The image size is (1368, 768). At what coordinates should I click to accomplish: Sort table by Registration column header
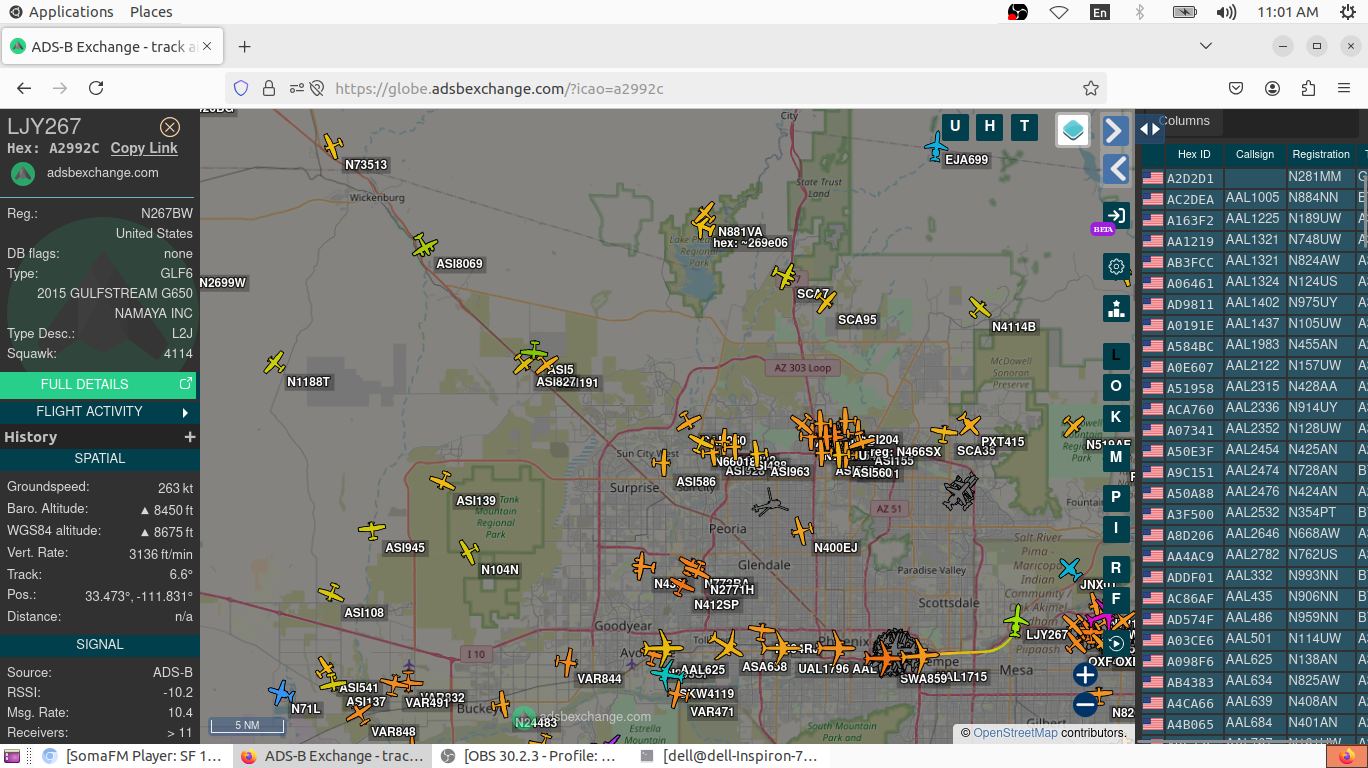[x=1321, y=154]
